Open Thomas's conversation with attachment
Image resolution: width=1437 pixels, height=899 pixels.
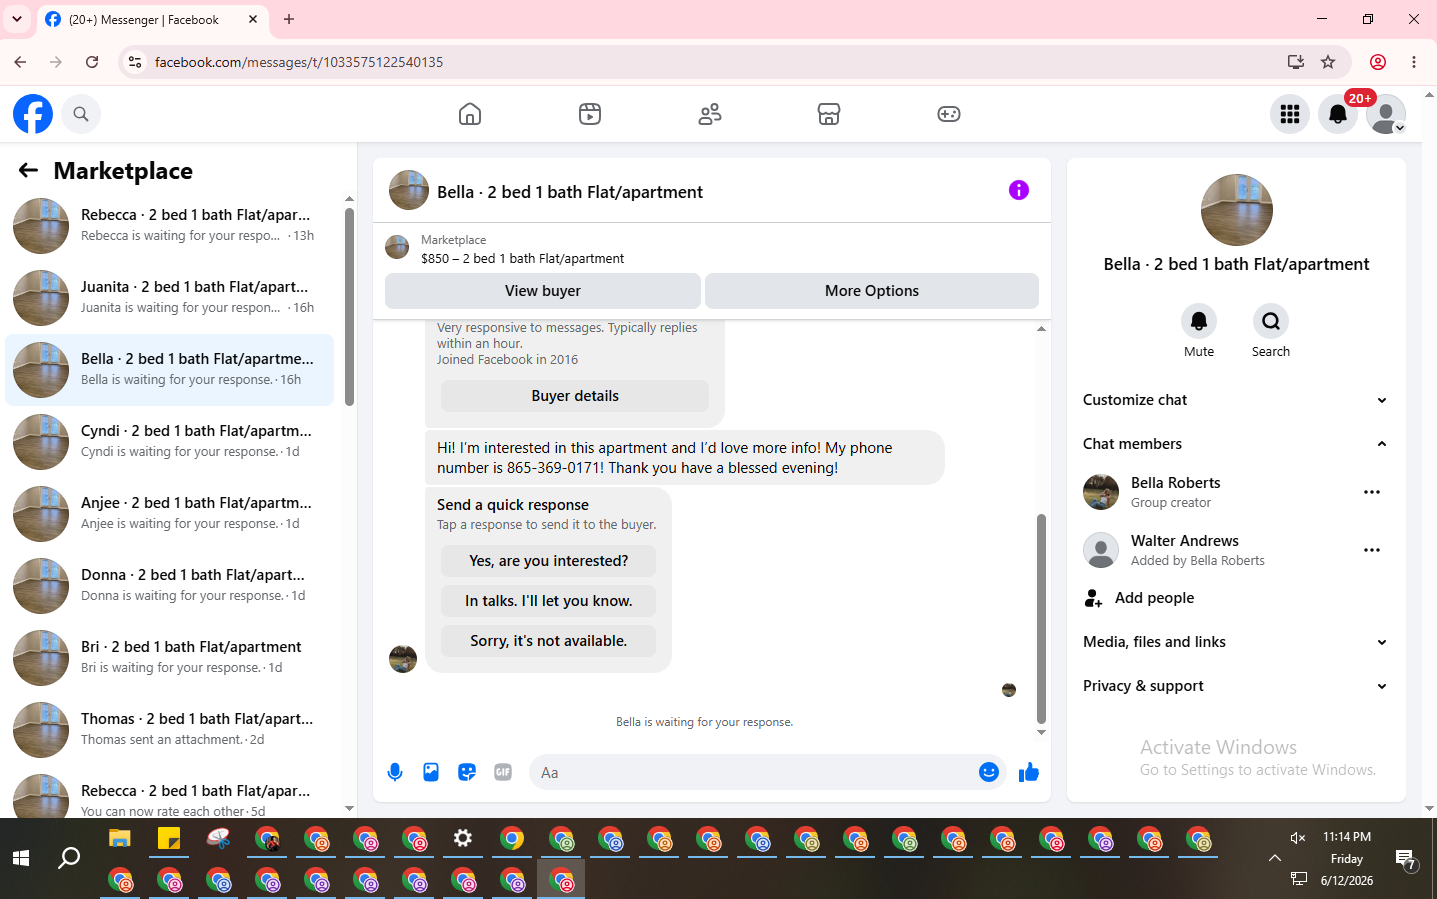(x=170, y=730)
